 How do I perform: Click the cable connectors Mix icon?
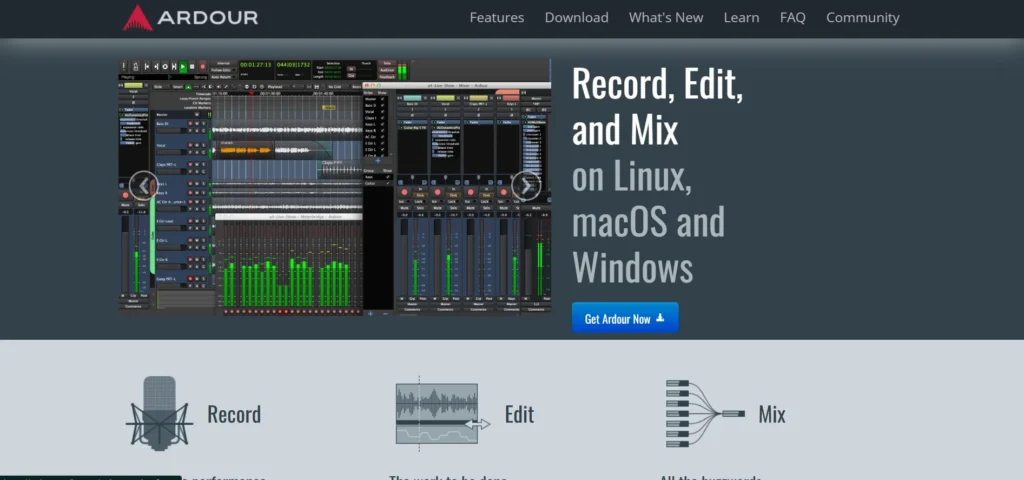705,413
